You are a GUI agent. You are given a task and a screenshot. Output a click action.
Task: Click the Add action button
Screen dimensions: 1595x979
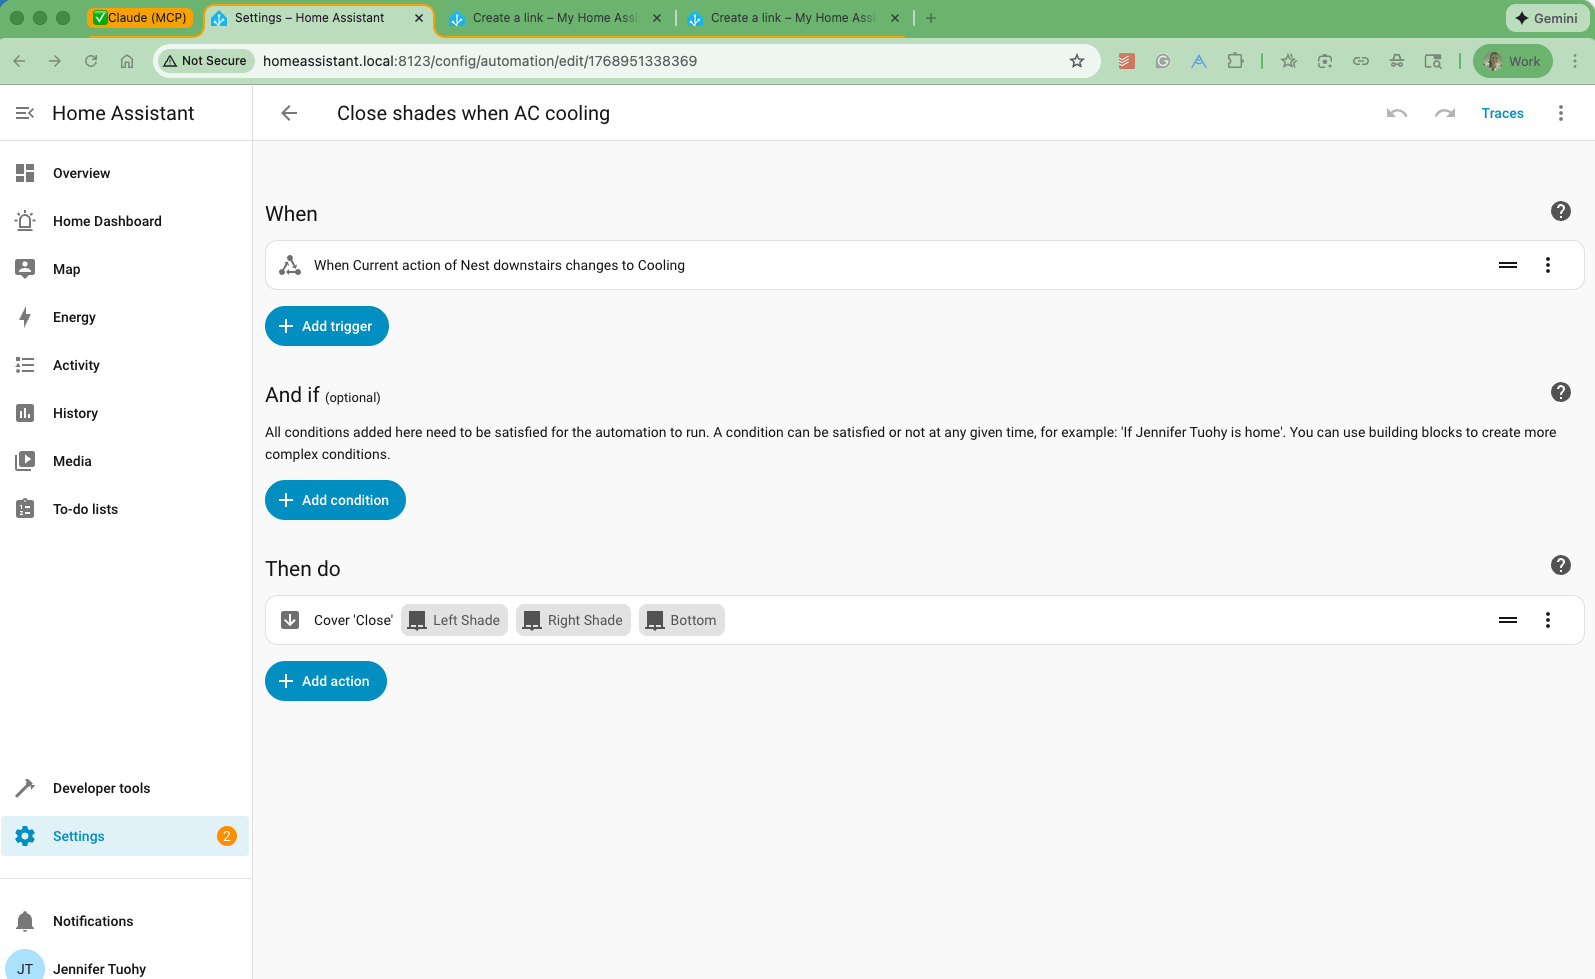click(x=326, y=681)
